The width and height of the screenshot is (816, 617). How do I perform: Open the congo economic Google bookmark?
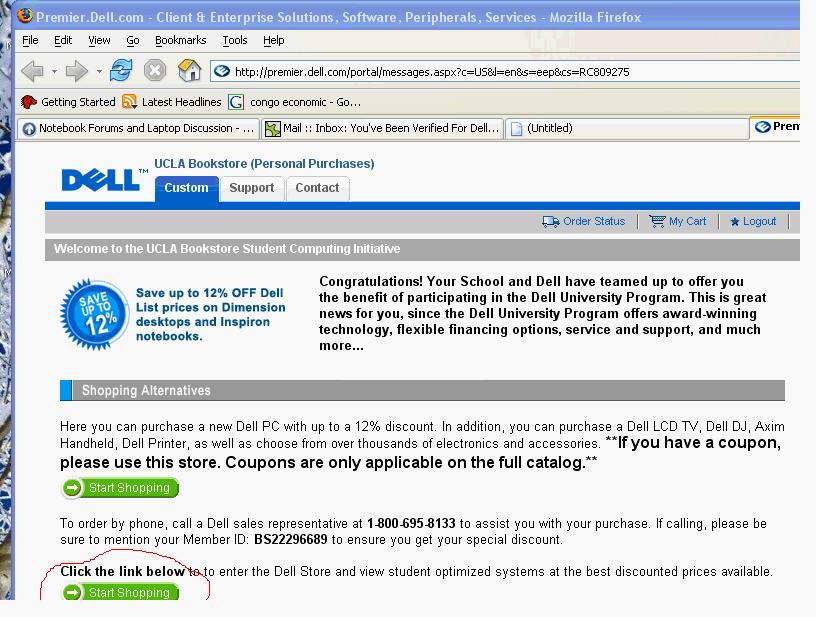click(x=295, y=102)
